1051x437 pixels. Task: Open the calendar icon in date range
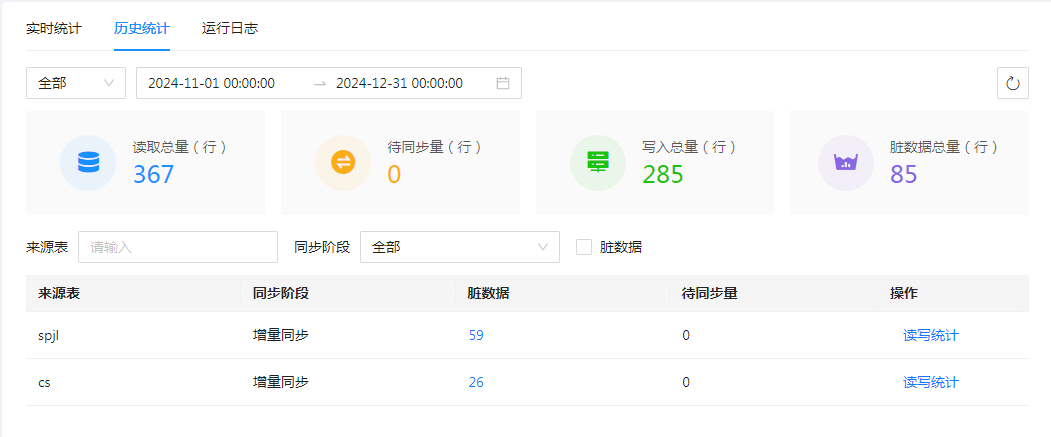503,83
